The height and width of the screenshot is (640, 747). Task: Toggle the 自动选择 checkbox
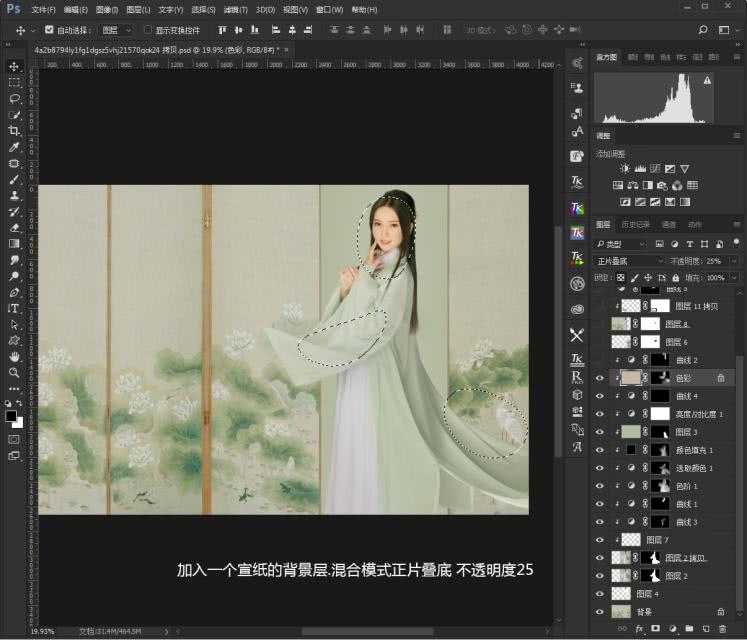point(49,30)
